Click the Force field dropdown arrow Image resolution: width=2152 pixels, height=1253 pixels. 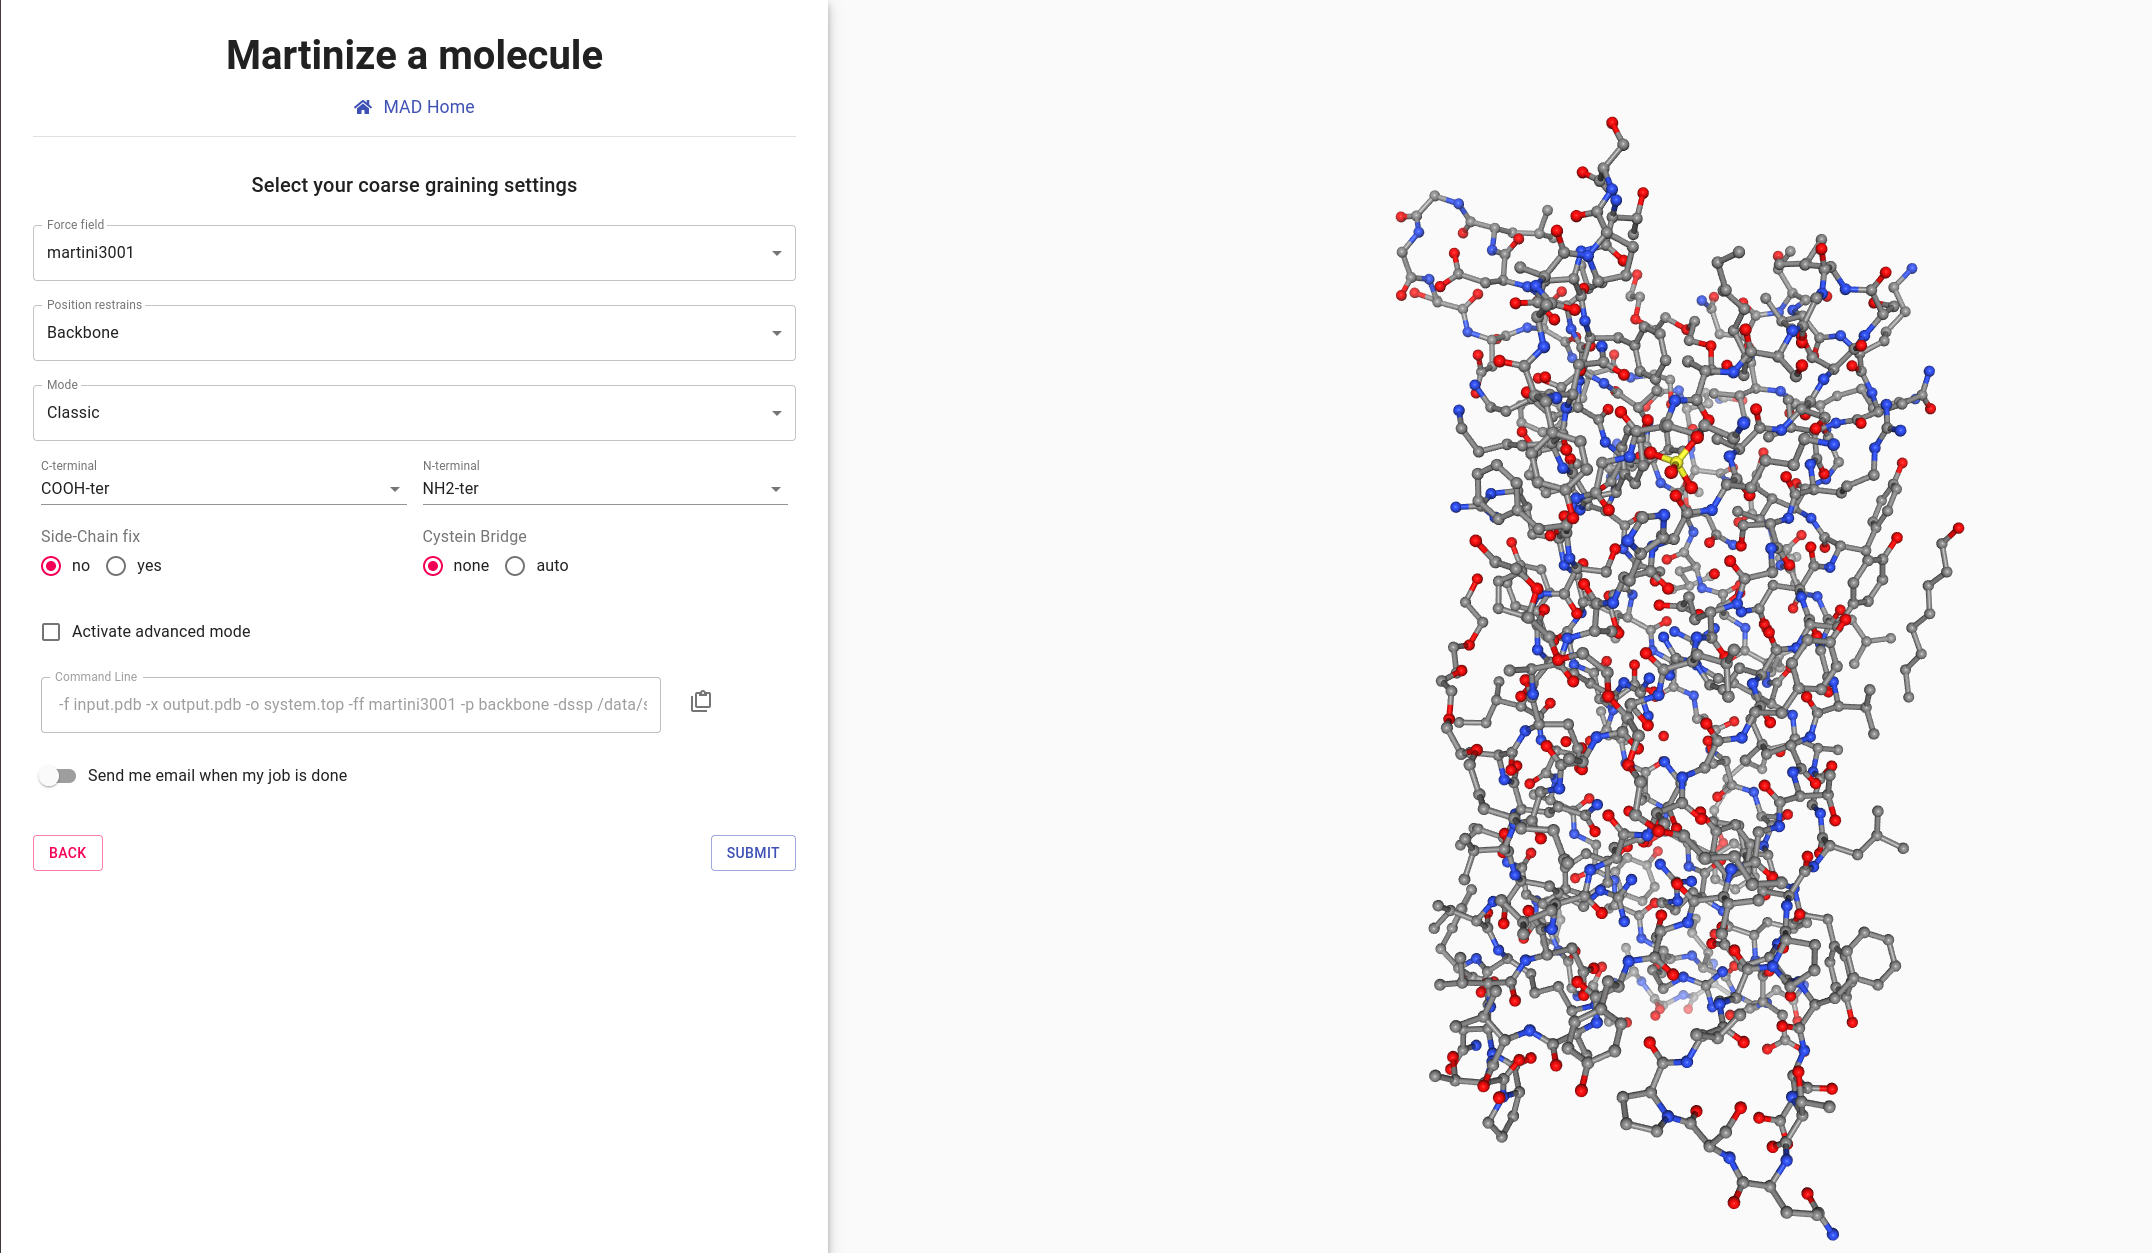click(776, 253)
